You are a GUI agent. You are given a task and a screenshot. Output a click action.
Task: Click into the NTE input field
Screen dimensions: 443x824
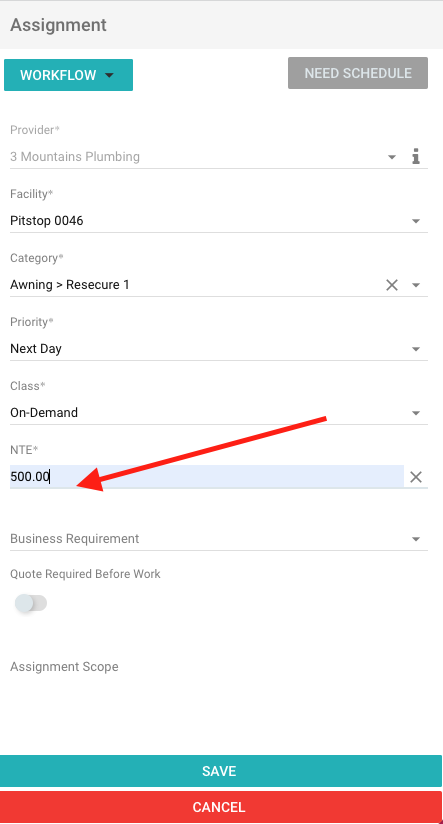(x=207, y=477)
